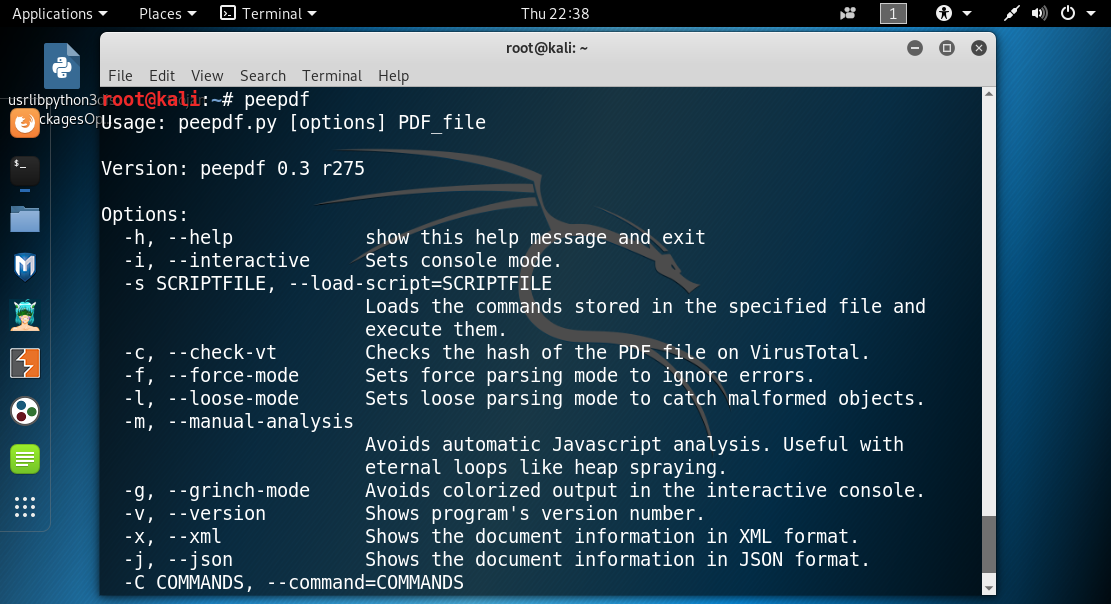1111x604 pixels.
Task: Open Armitage icon in dock
Action: (x=25, y=315)
